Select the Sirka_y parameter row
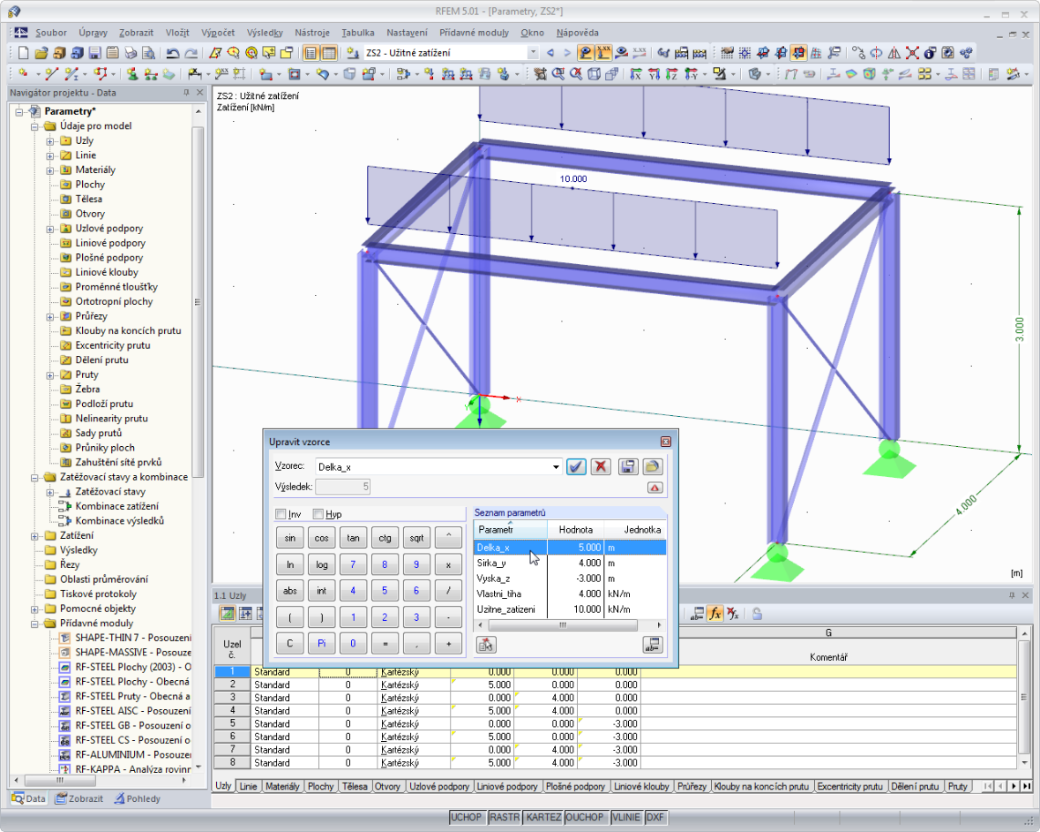The width and height of the screenshot is (1040, 832). [570, 563]
